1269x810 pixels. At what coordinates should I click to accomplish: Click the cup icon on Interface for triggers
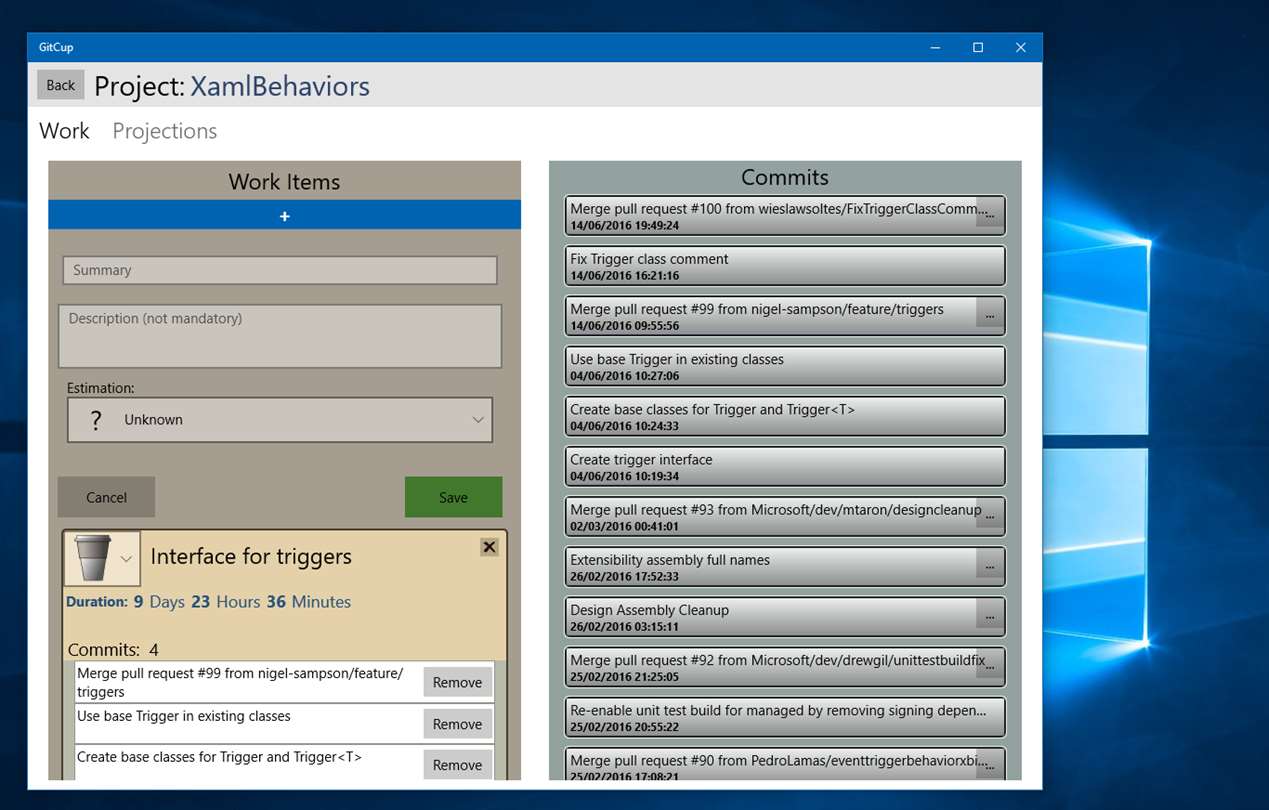click(92, 558)
